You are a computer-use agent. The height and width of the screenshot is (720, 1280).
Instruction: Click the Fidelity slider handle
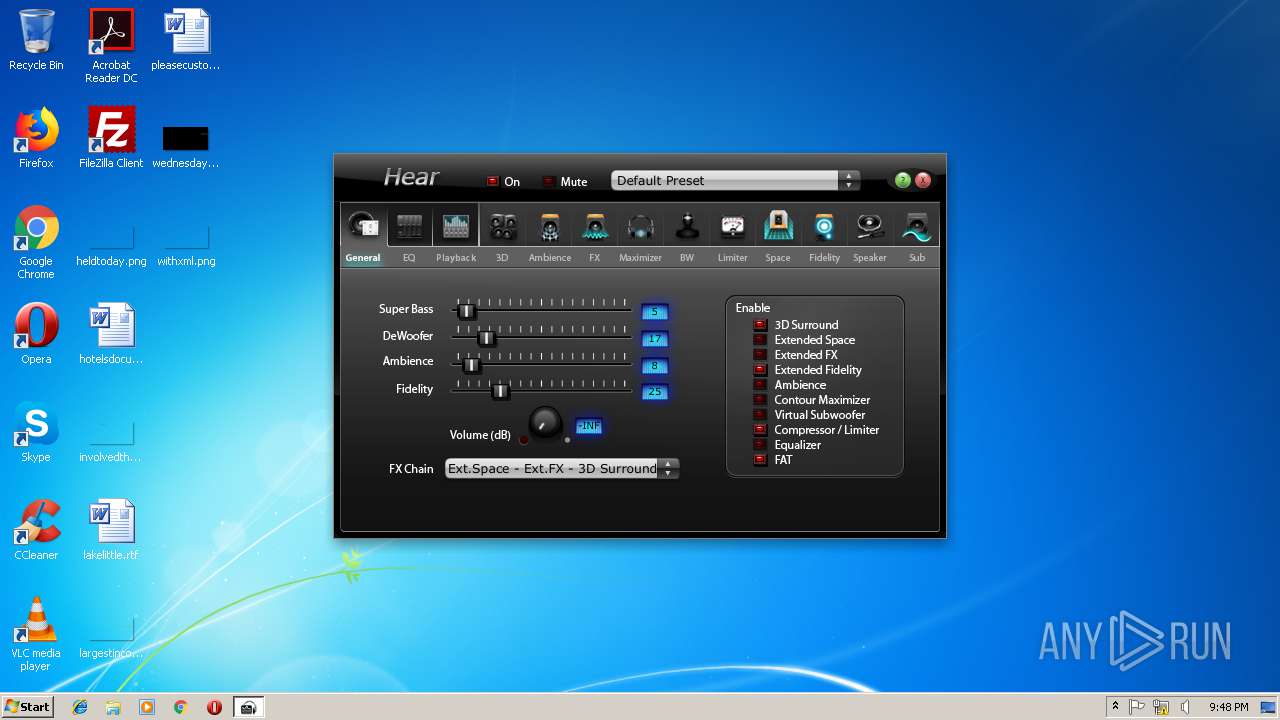pos(501,391)
